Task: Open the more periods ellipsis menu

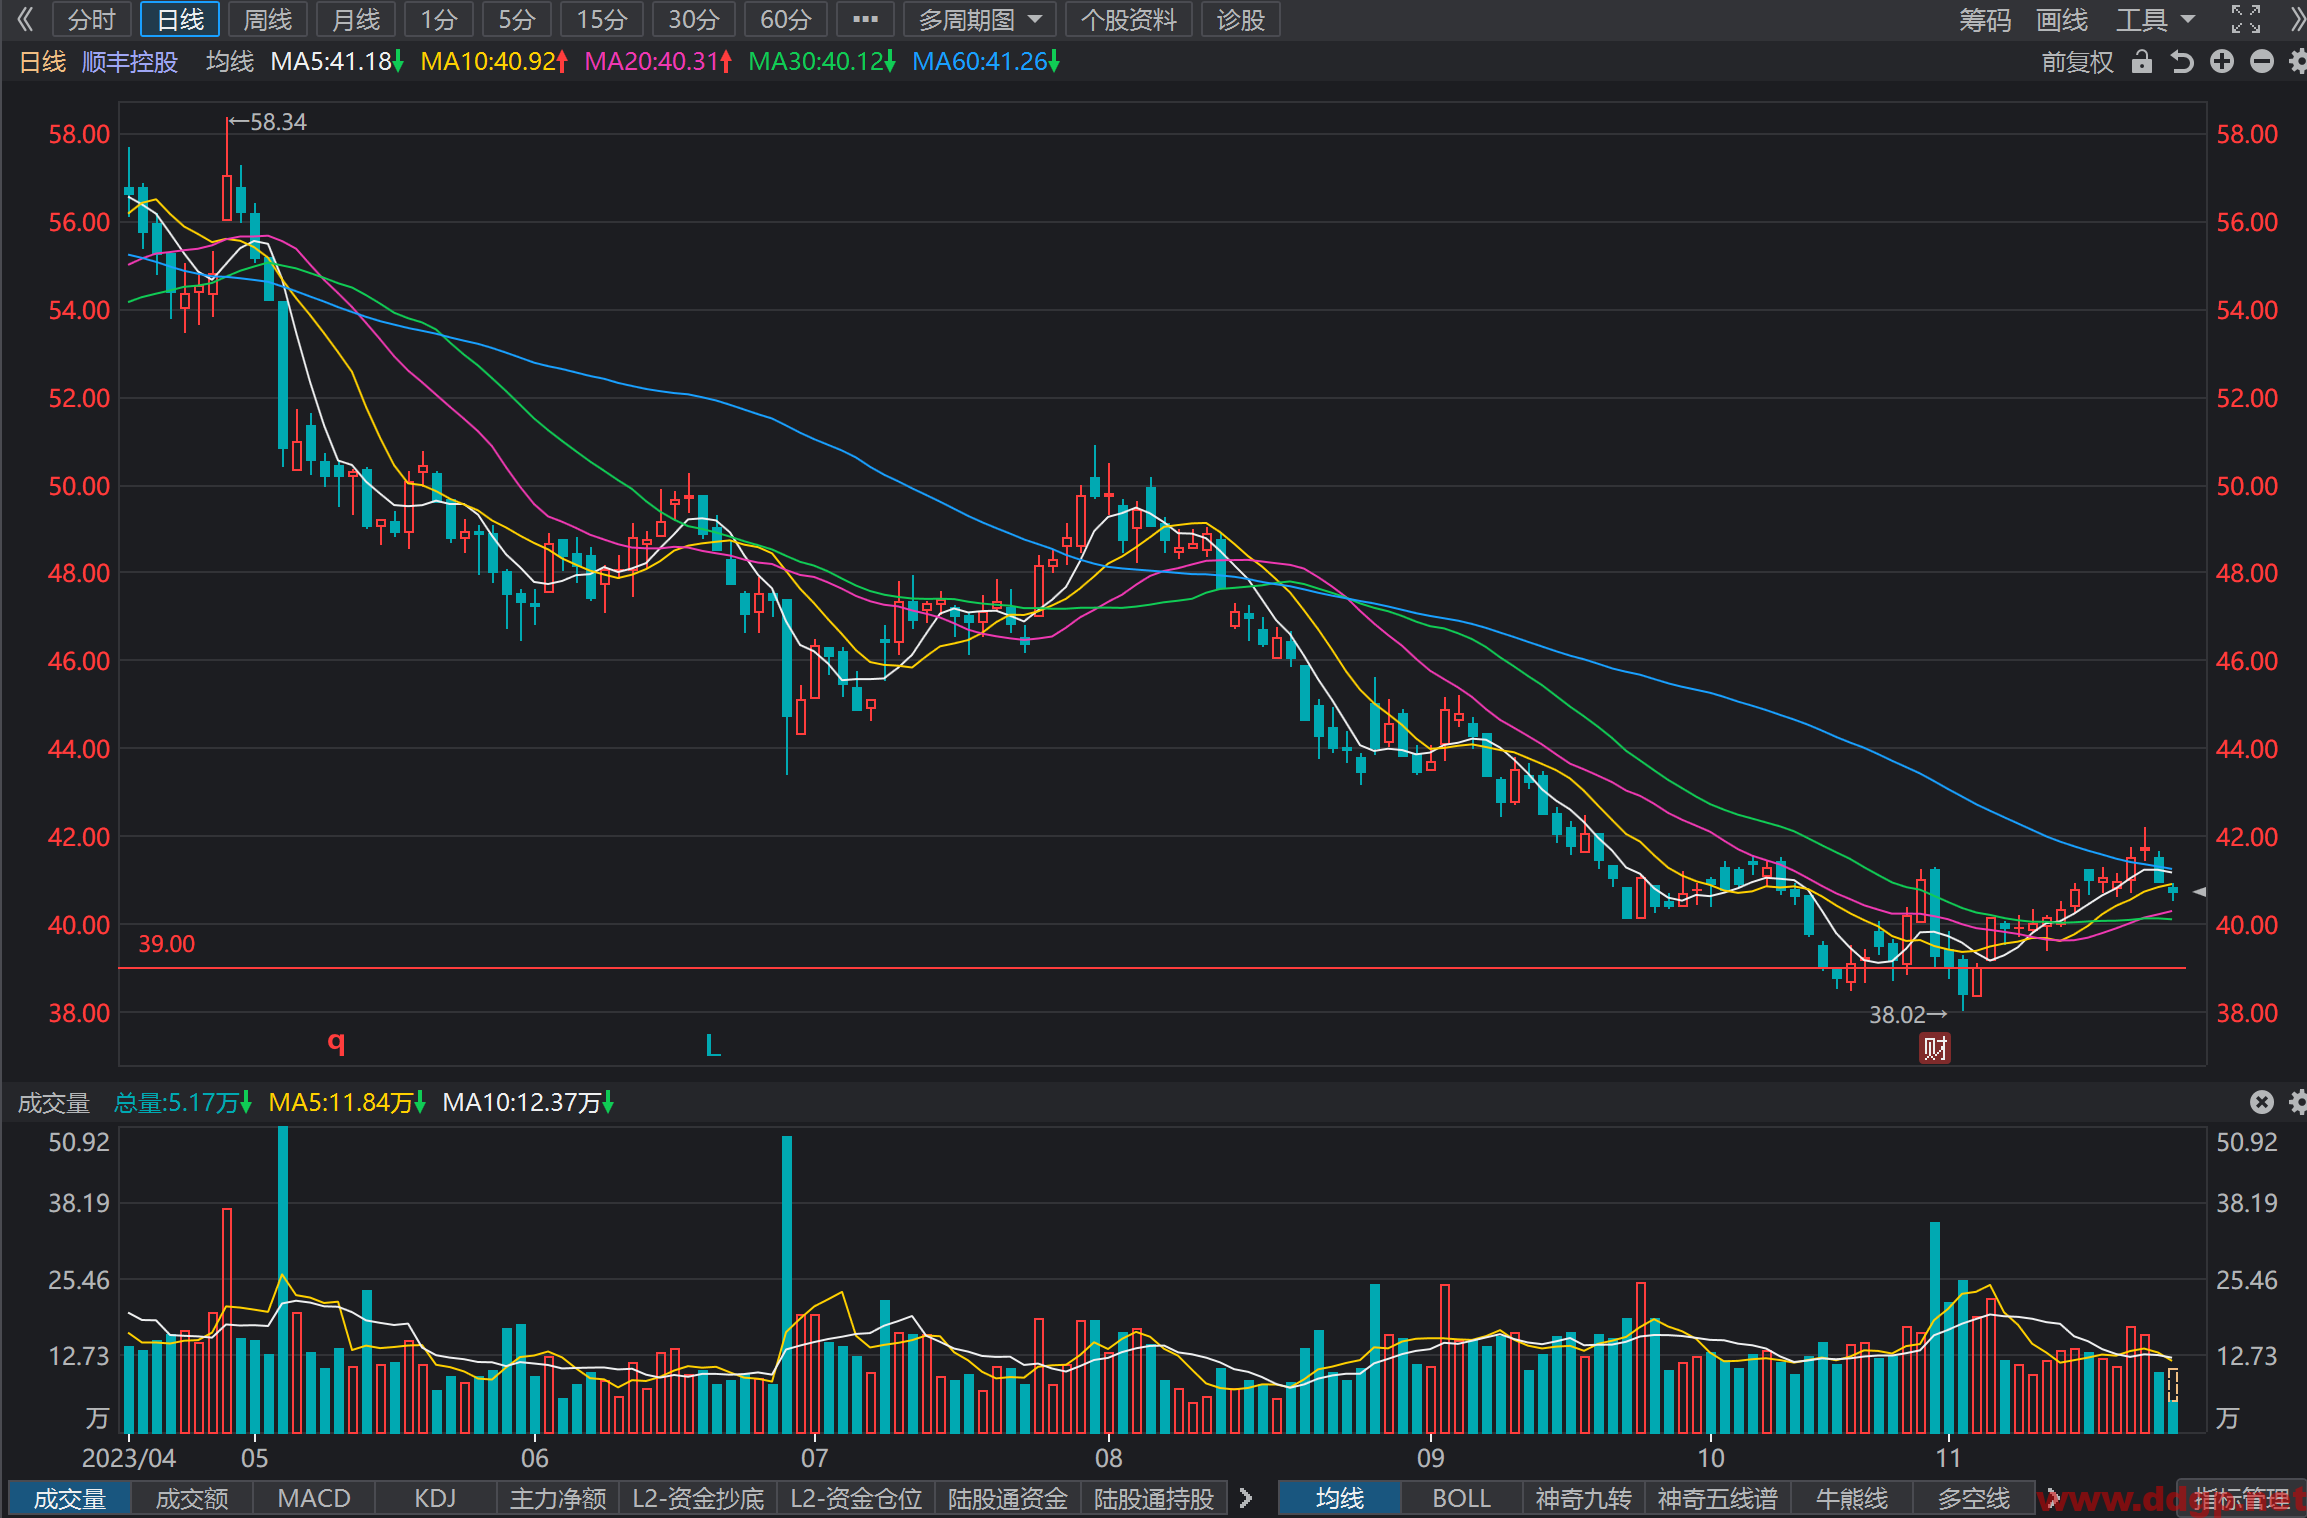Action: pos(865,19)
